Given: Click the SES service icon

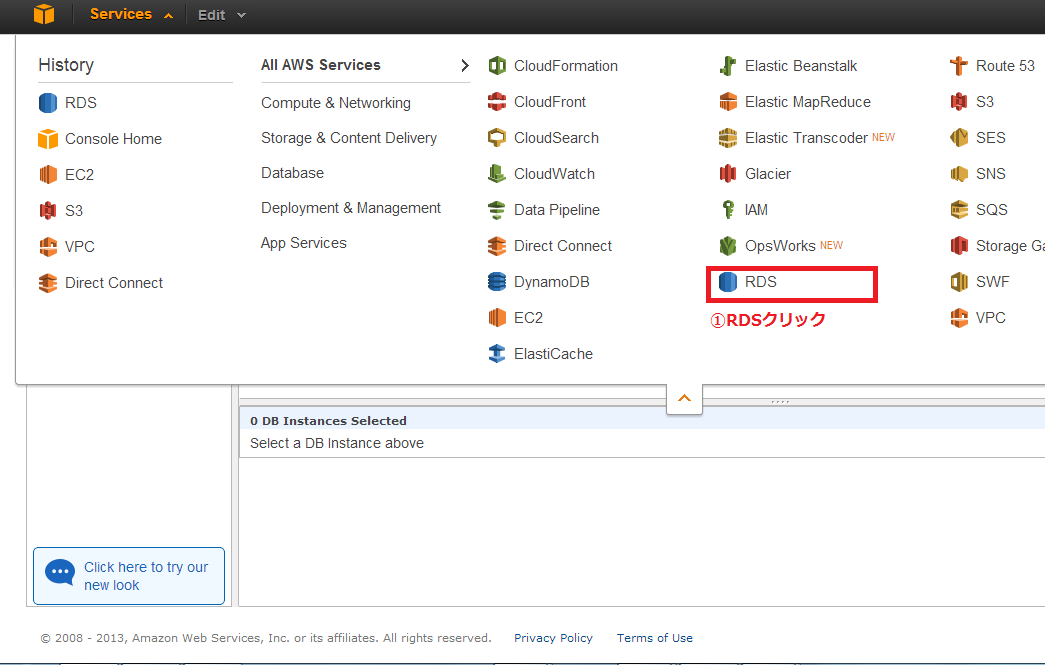Looking at the screenshot, I should 959,138.
